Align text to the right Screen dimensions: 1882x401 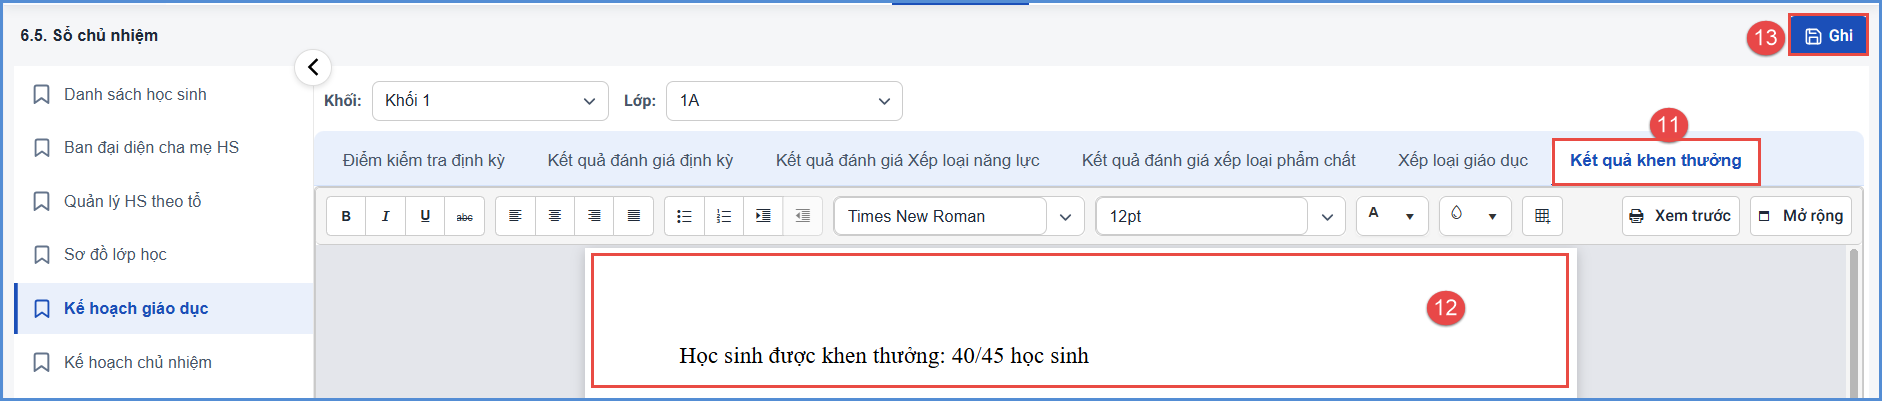[x=594, y=216]
